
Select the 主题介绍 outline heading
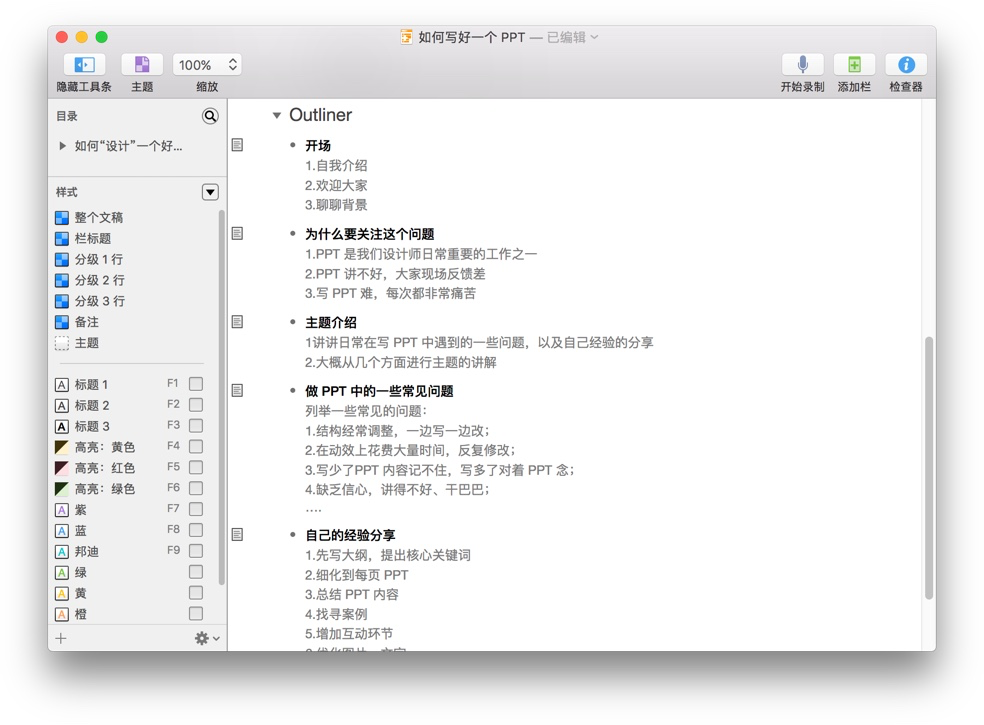(x=331, y=323)
